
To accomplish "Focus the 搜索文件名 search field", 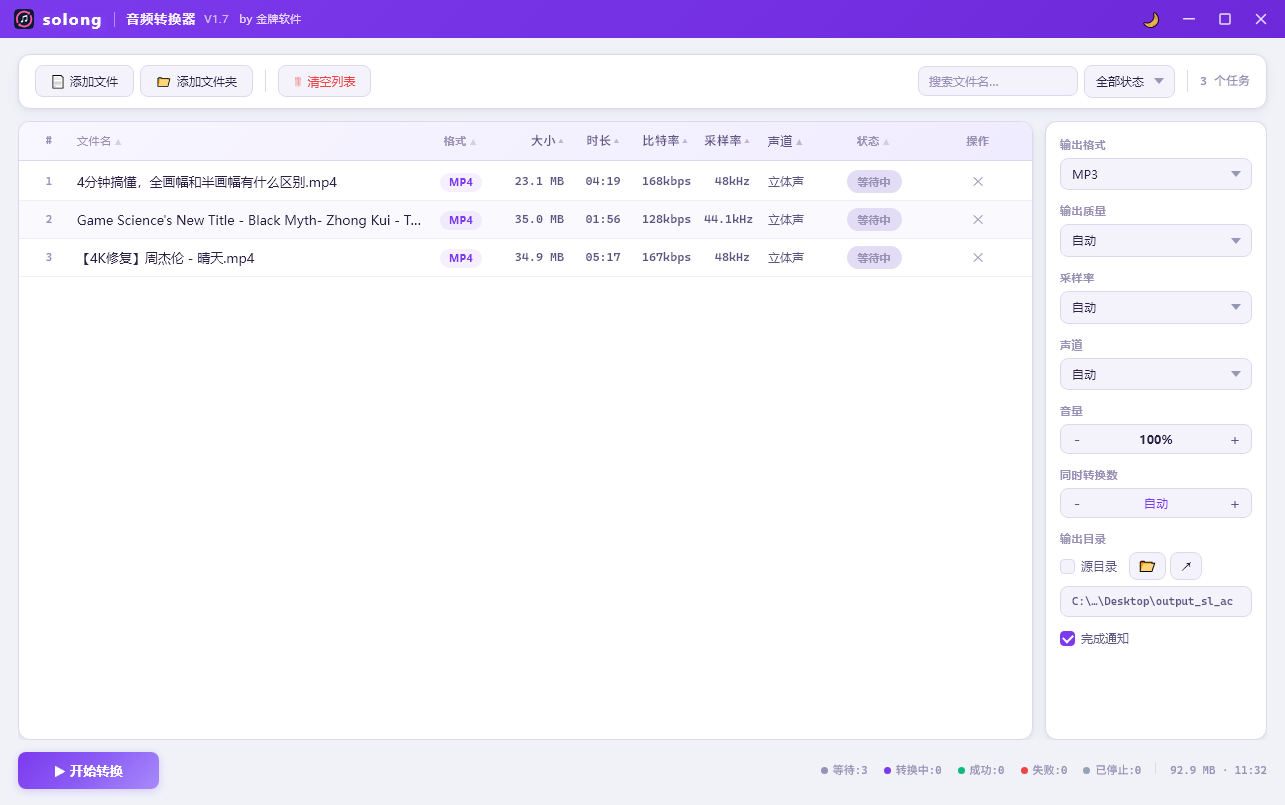I will click(996, 82).
